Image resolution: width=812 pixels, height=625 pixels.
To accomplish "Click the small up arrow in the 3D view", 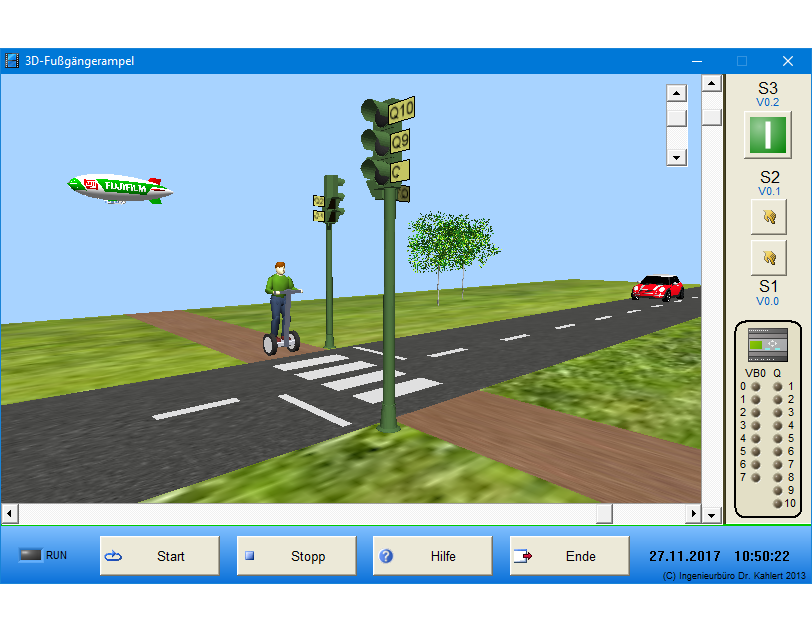I will [x=677, y=94].
